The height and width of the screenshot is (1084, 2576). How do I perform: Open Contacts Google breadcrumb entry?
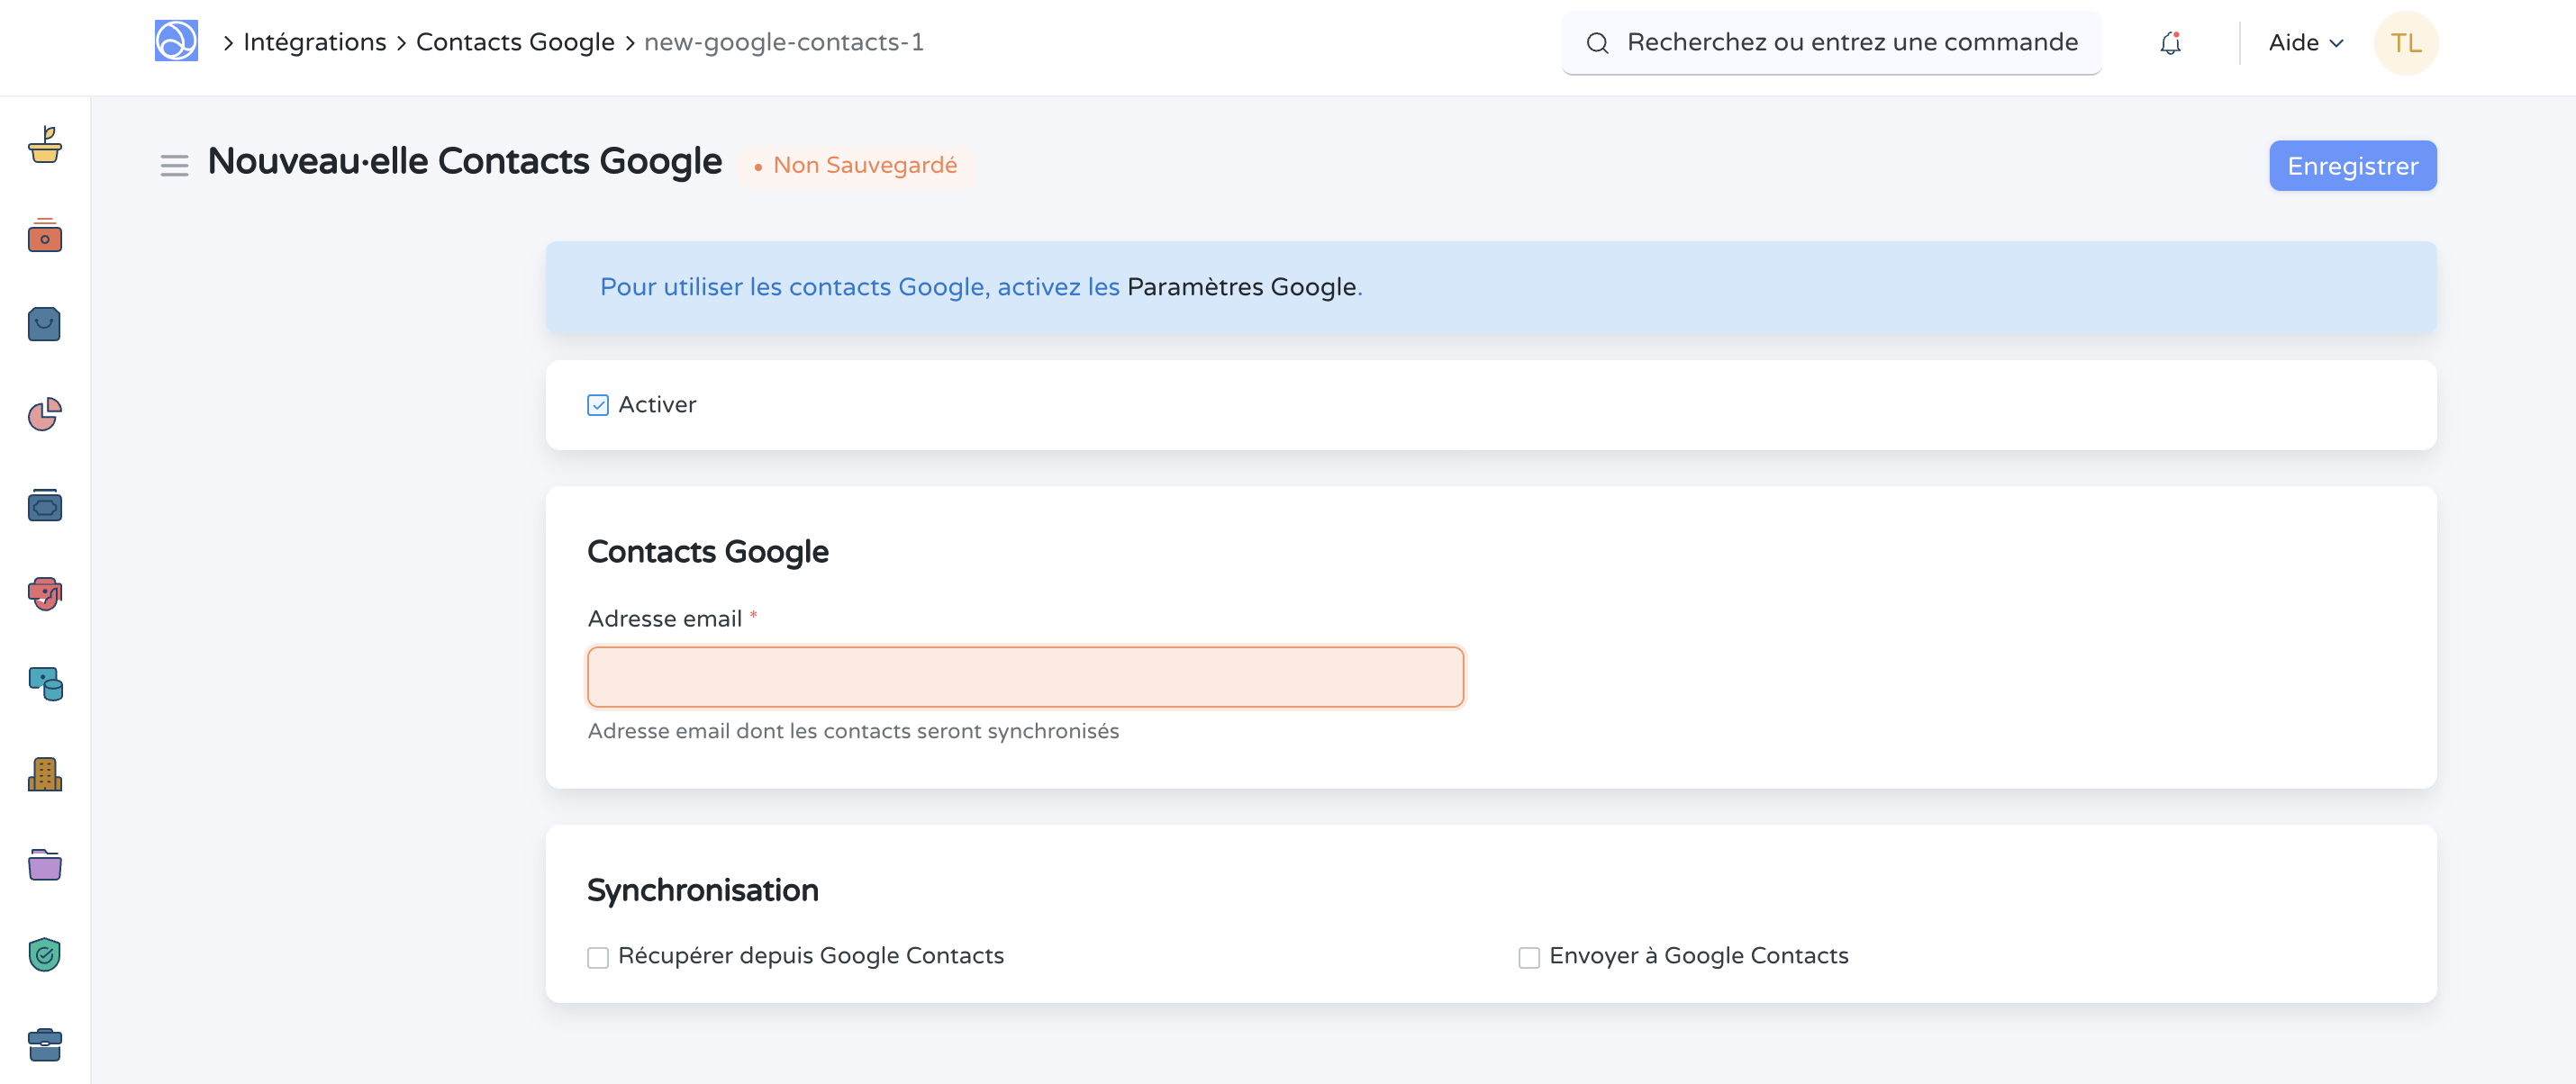click(515, 42)
